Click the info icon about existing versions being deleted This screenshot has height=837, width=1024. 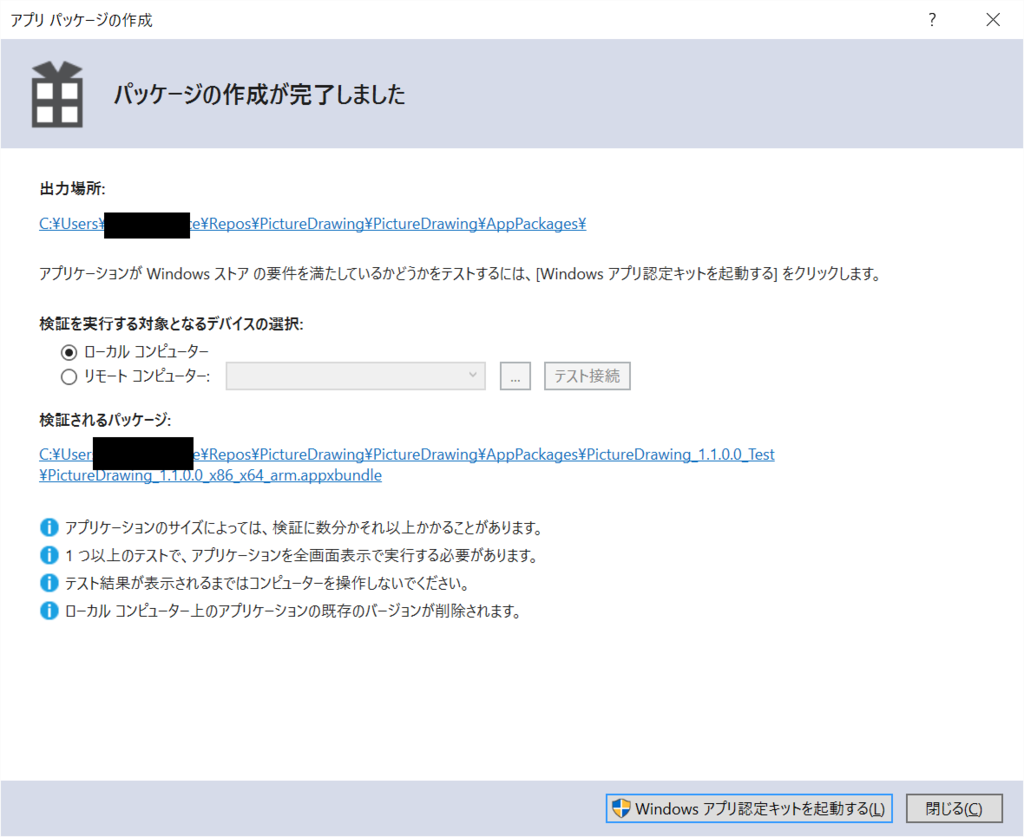tap(48, 608)
